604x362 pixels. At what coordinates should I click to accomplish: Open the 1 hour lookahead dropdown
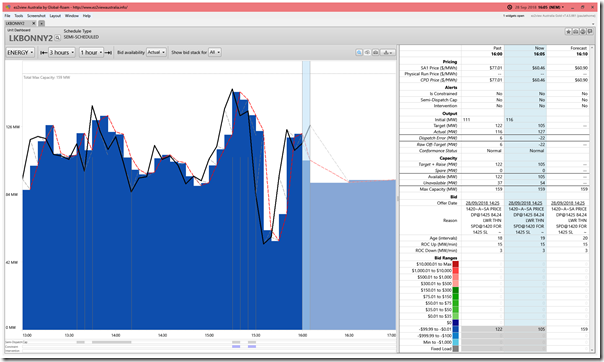[x=92, y=52]
